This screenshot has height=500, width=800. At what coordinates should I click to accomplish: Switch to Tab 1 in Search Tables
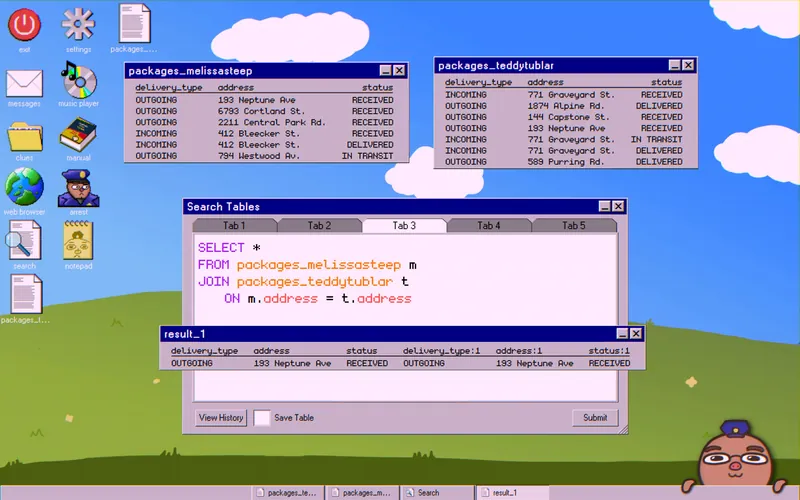click(x=234, y=226)
